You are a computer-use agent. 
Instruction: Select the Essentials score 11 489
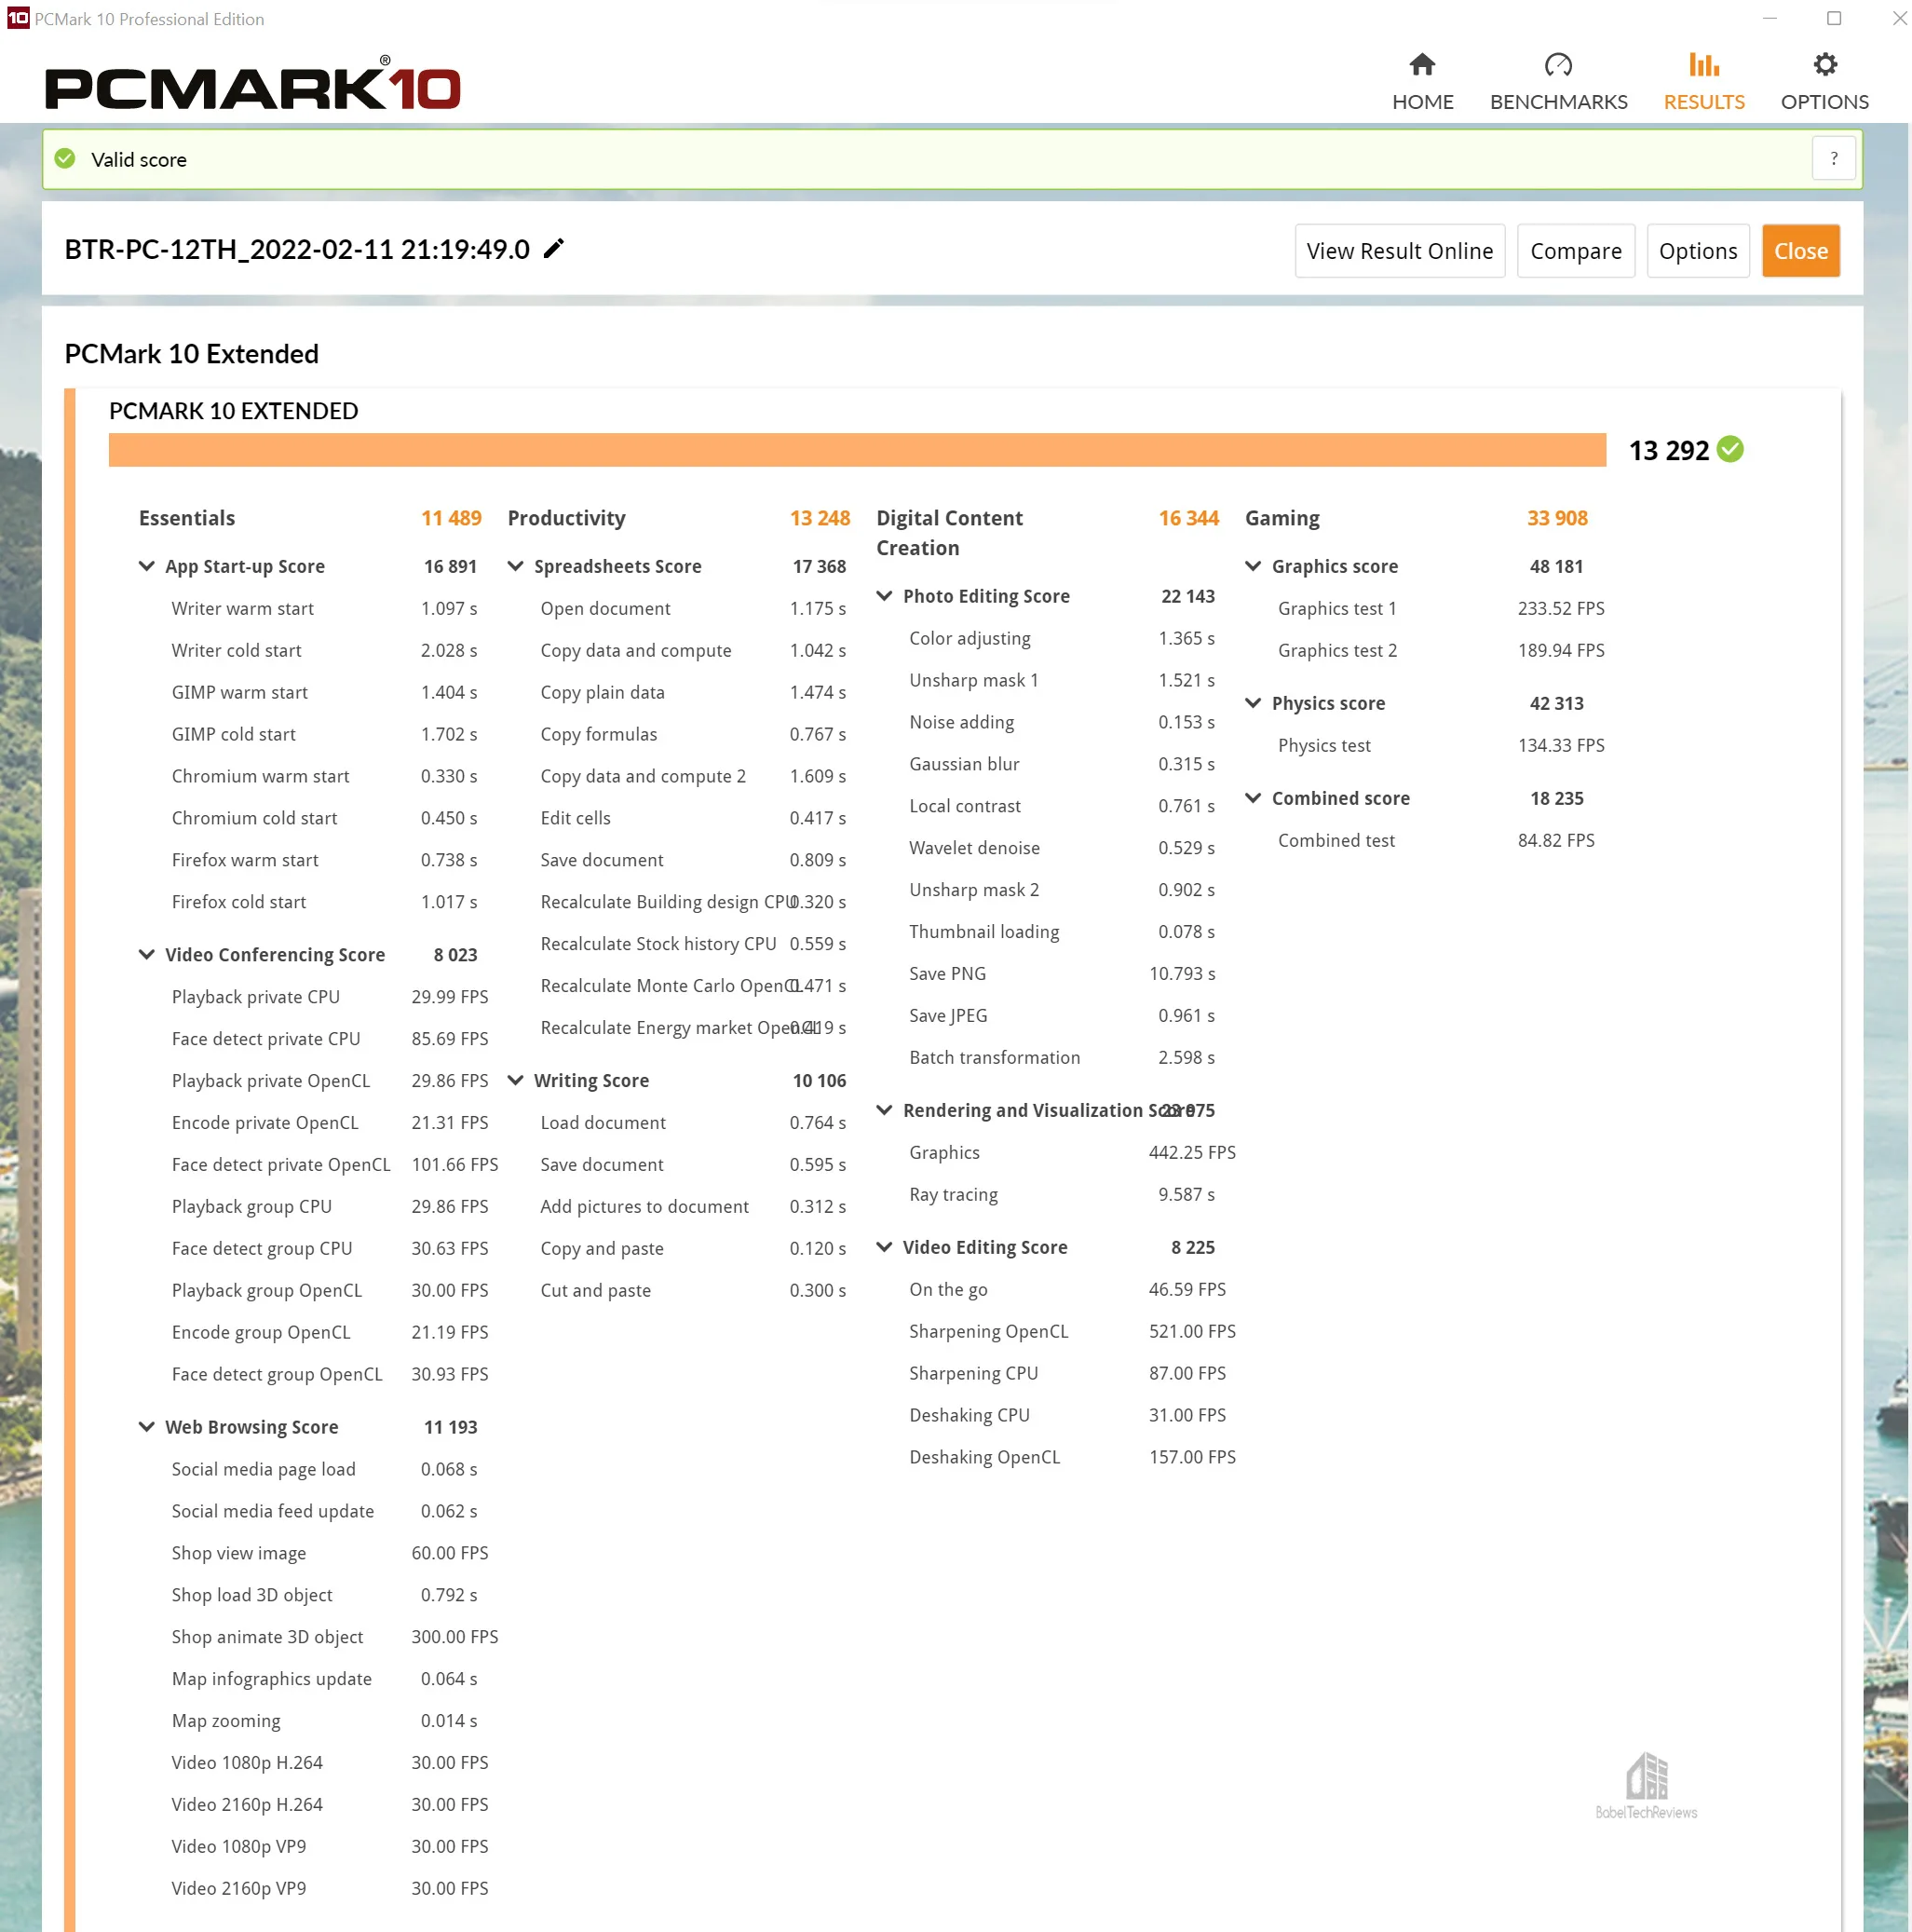pyautogui.click(x=451, y=519)
